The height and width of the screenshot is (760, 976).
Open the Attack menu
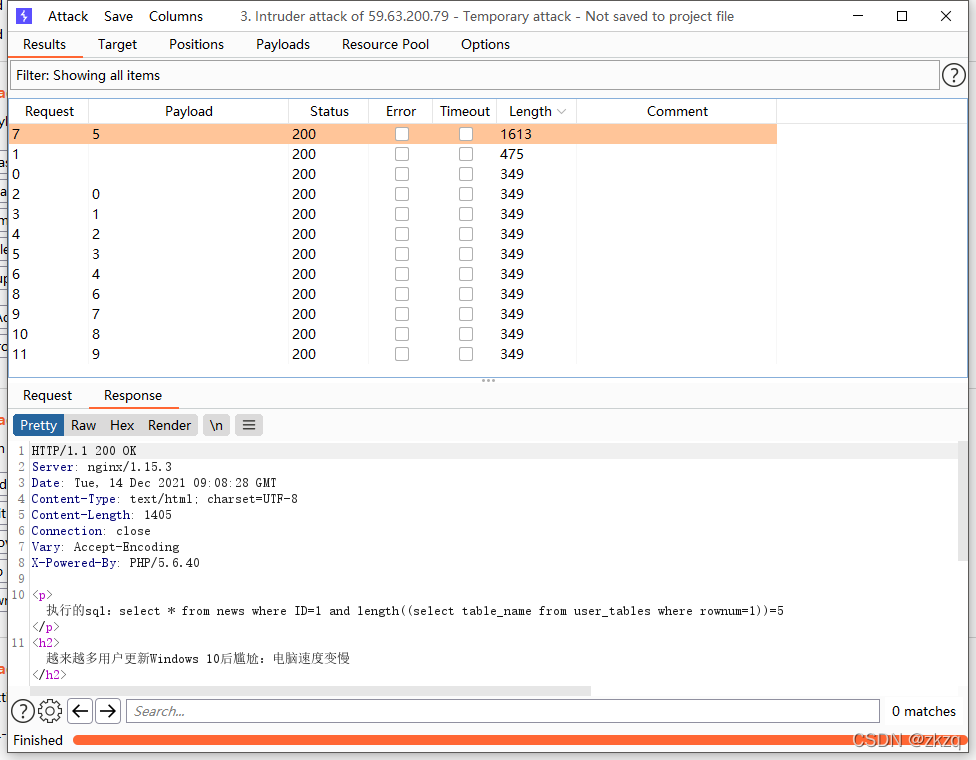(x=68, y=16)
